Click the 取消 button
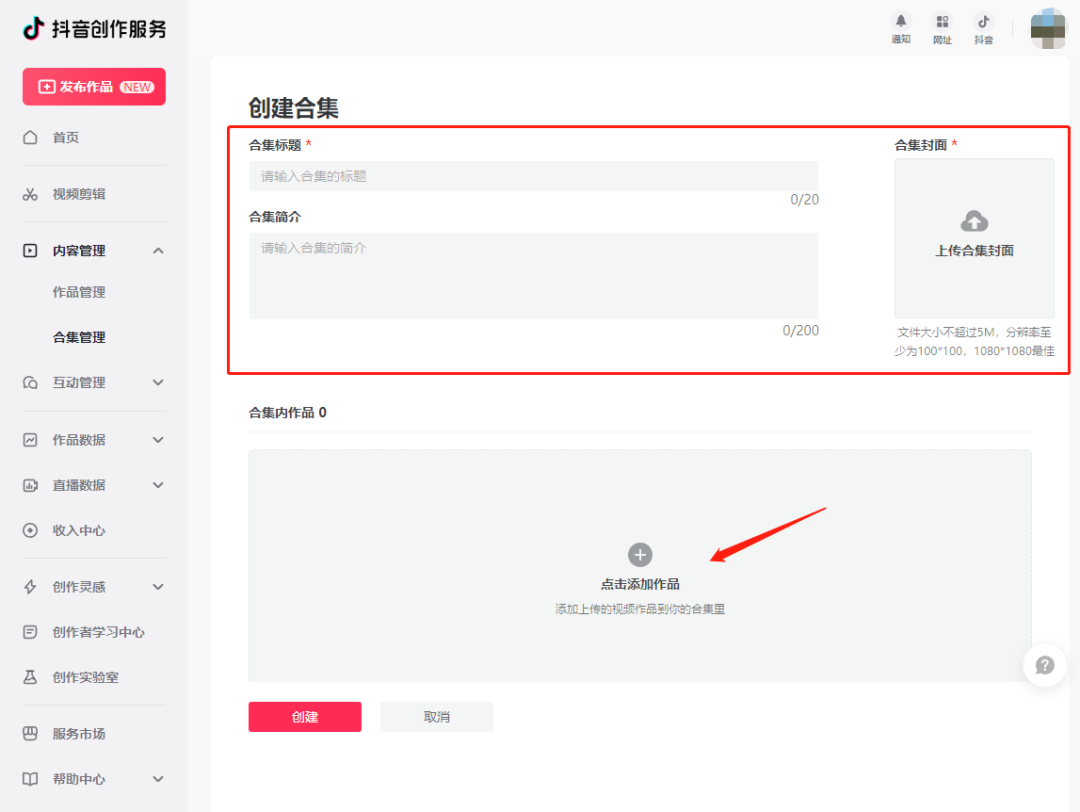The height and width of the screenshot is (812, 1080). pos(437,717)
